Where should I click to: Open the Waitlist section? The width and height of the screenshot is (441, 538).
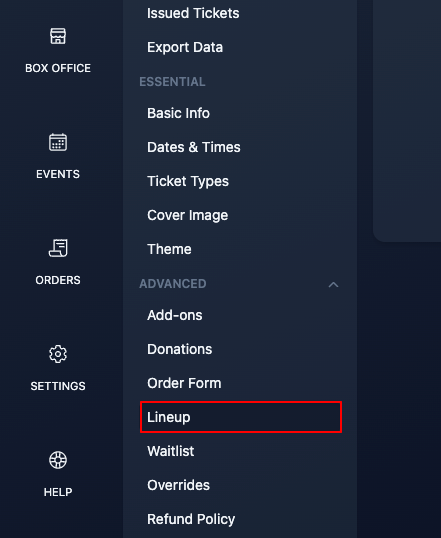click(x=171, y=451)
